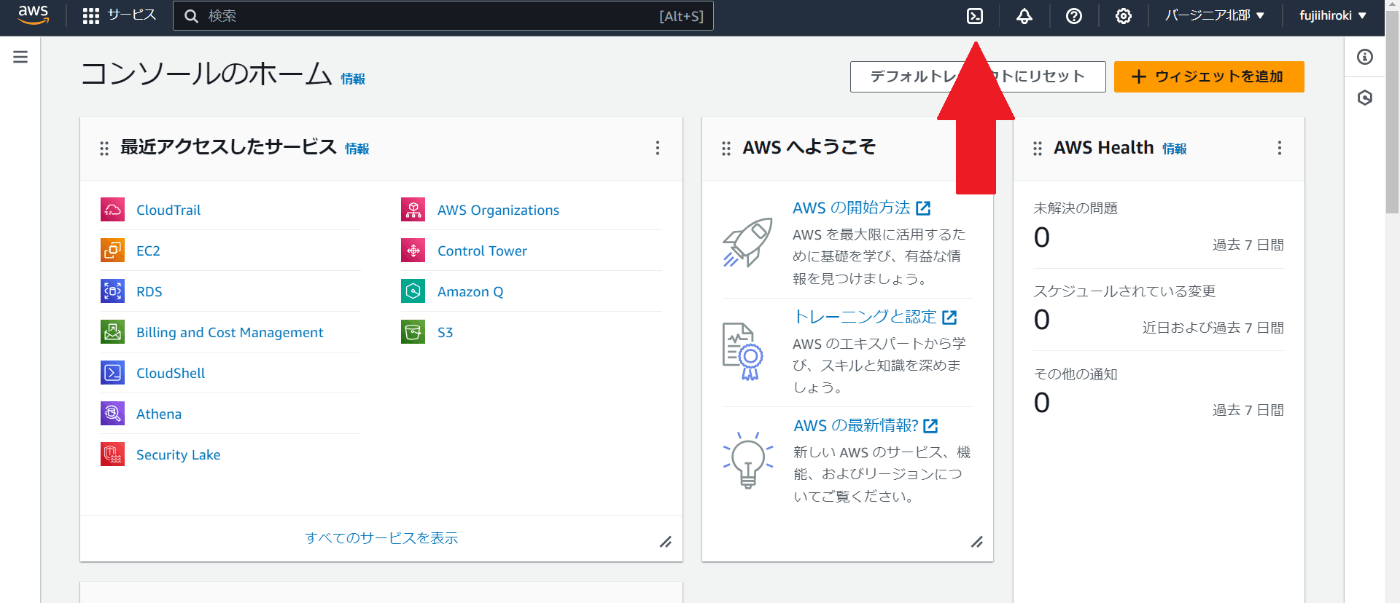1400x603 pixels.
Task: Click the CloudShell icon in recent services
Action: [x=112, y=373]
